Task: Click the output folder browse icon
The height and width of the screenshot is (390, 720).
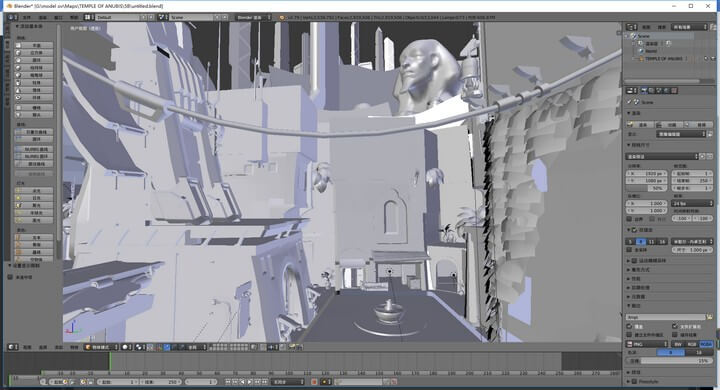Action: pyautogui.click(x=709, y=317)
